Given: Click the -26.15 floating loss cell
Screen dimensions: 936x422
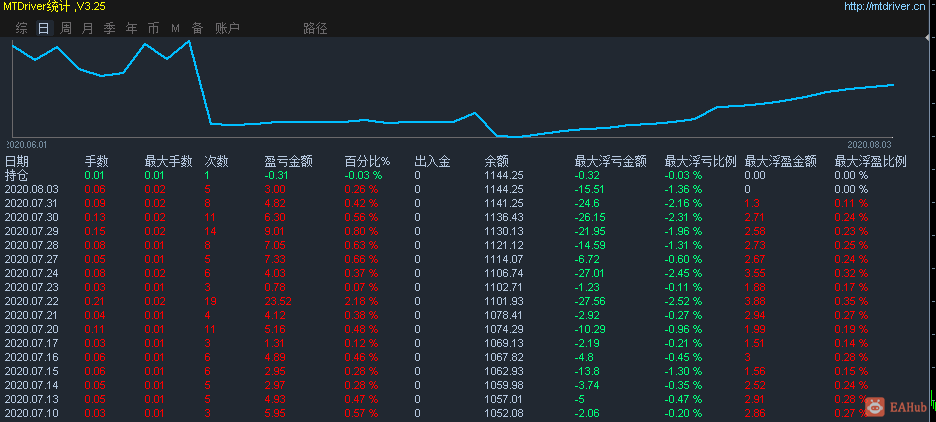Looking at the screenshot, I should [x=590, y=217].
